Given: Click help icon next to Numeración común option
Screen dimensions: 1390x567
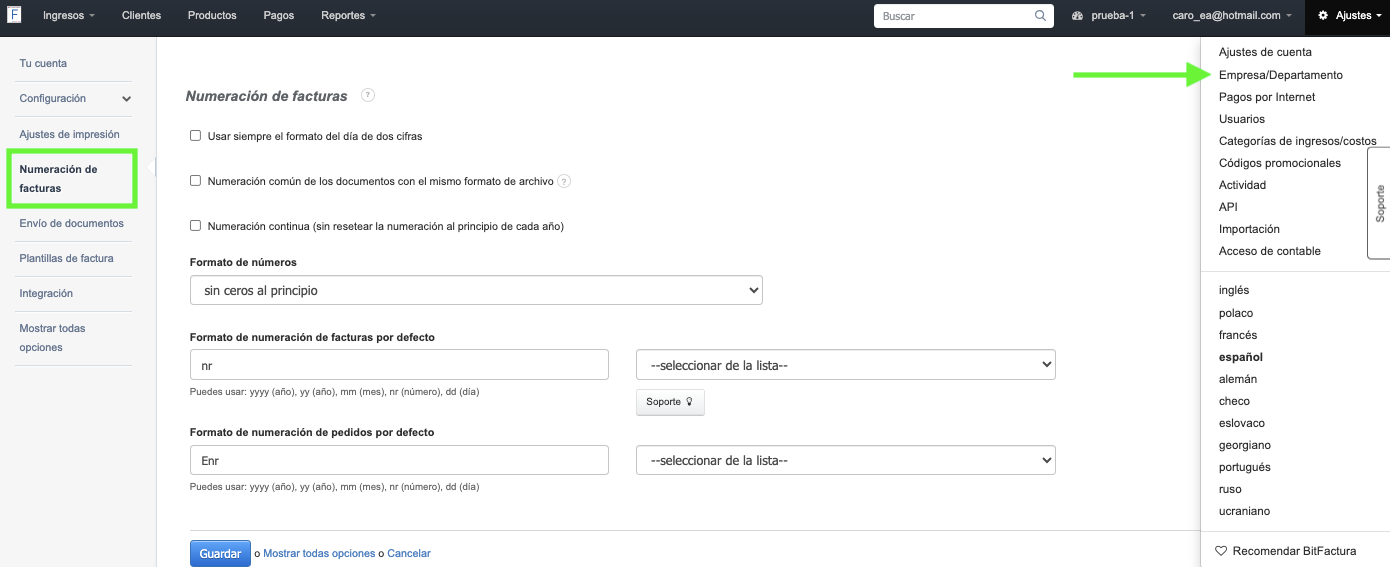Looking at the screenshot, I should [x=564, y=181].
